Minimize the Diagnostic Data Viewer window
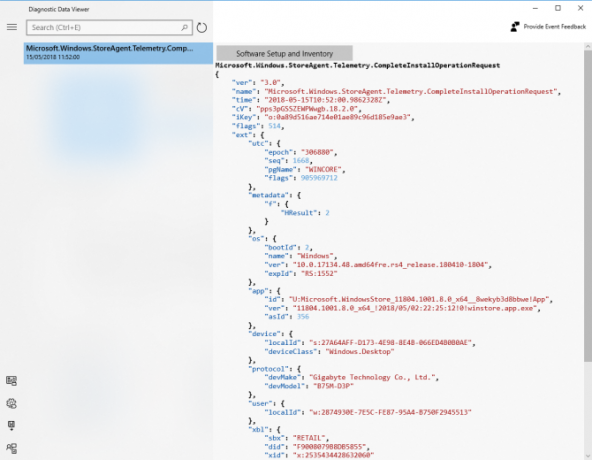This screenshot has height=460, width=592. pyautogui.click(x=535, y=8)
